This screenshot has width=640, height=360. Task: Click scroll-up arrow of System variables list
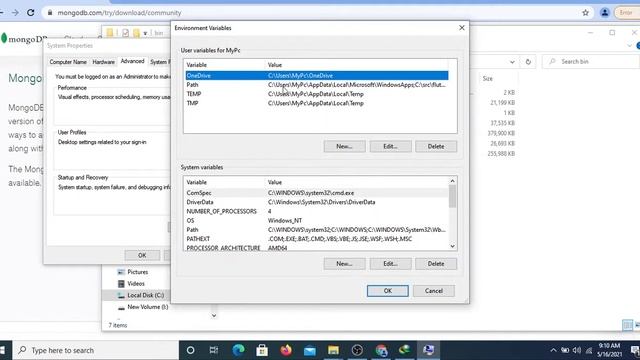[452, 181]
